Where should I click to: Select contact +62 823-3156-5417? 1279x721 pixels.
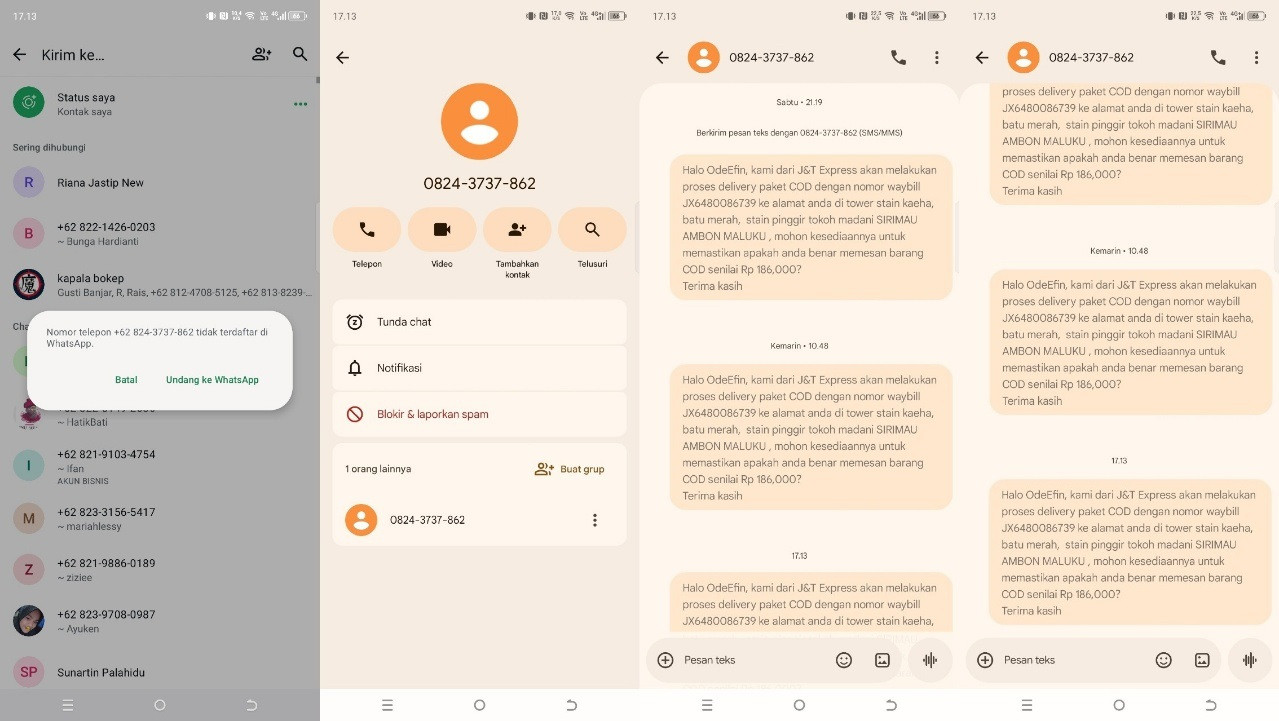[160, 518]
